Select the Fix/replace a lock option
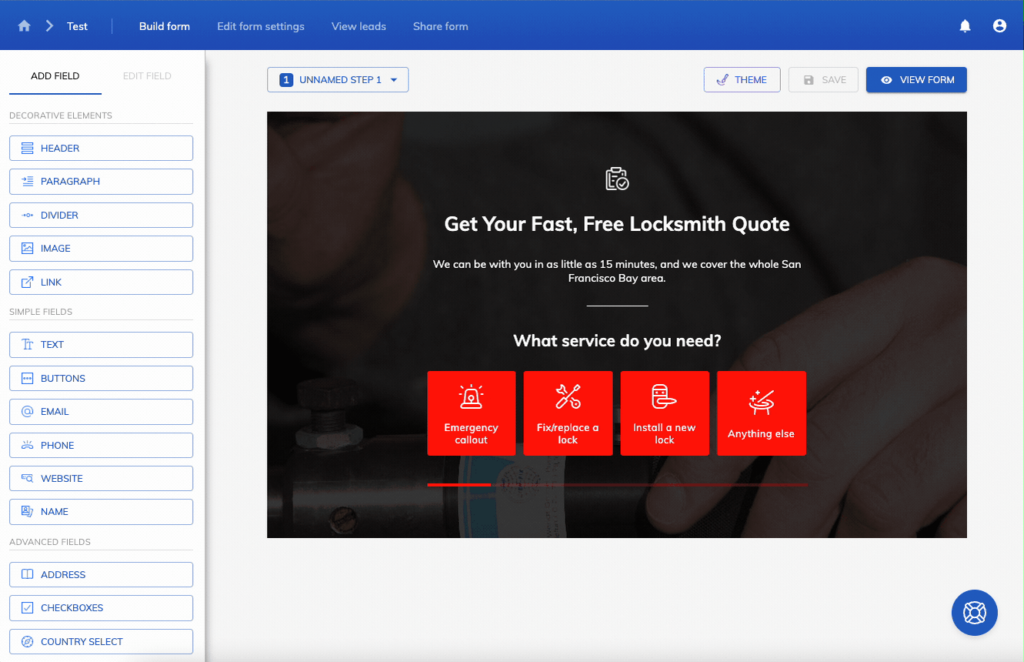The height and width of the screenshot is (662, 1024). click(x=568, y=413)
